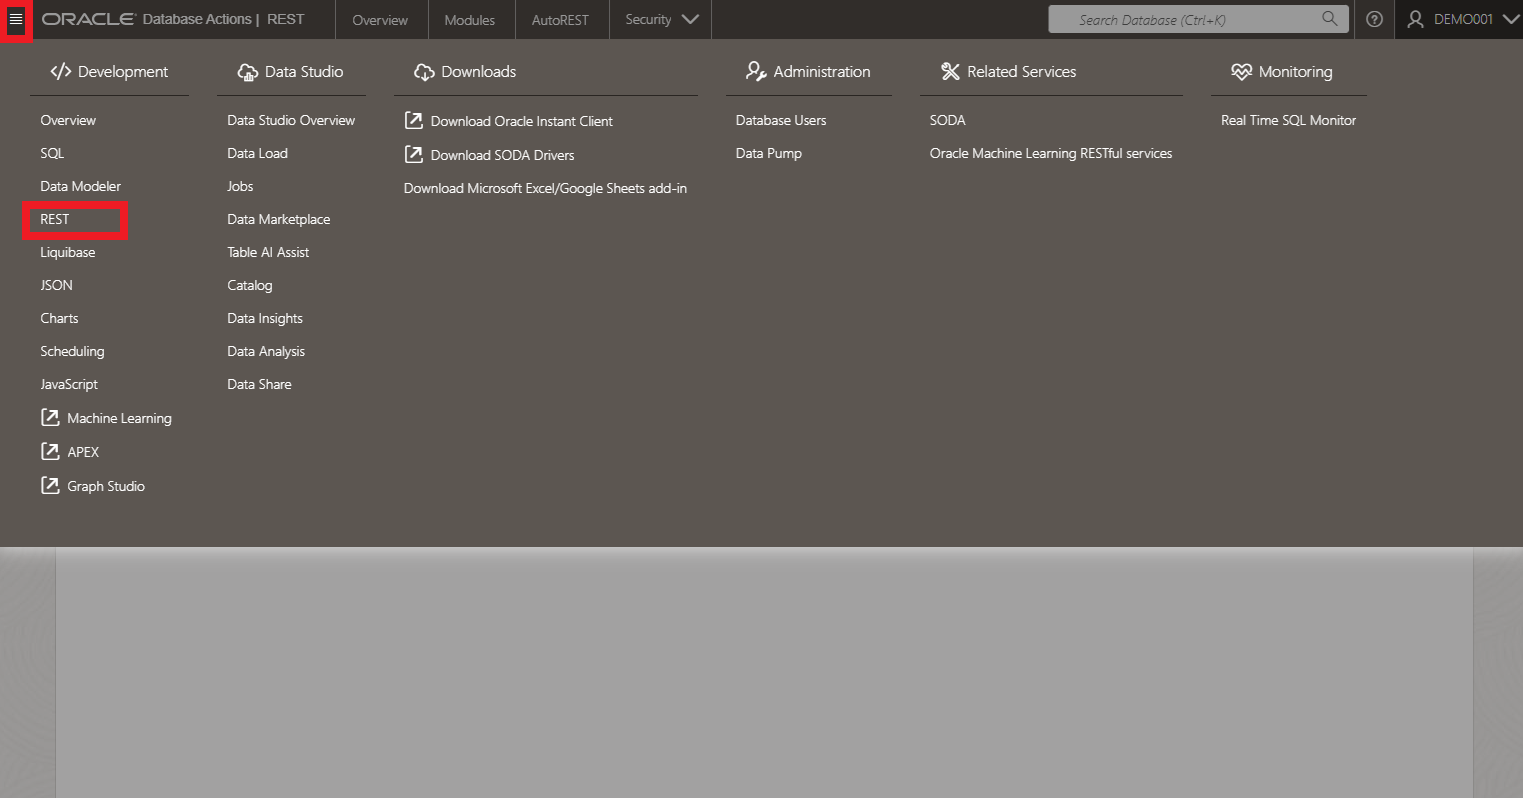Viewport: 1523px width, 798px height.
Task: Select Download SODA Drivers
Action: (502, 155)
